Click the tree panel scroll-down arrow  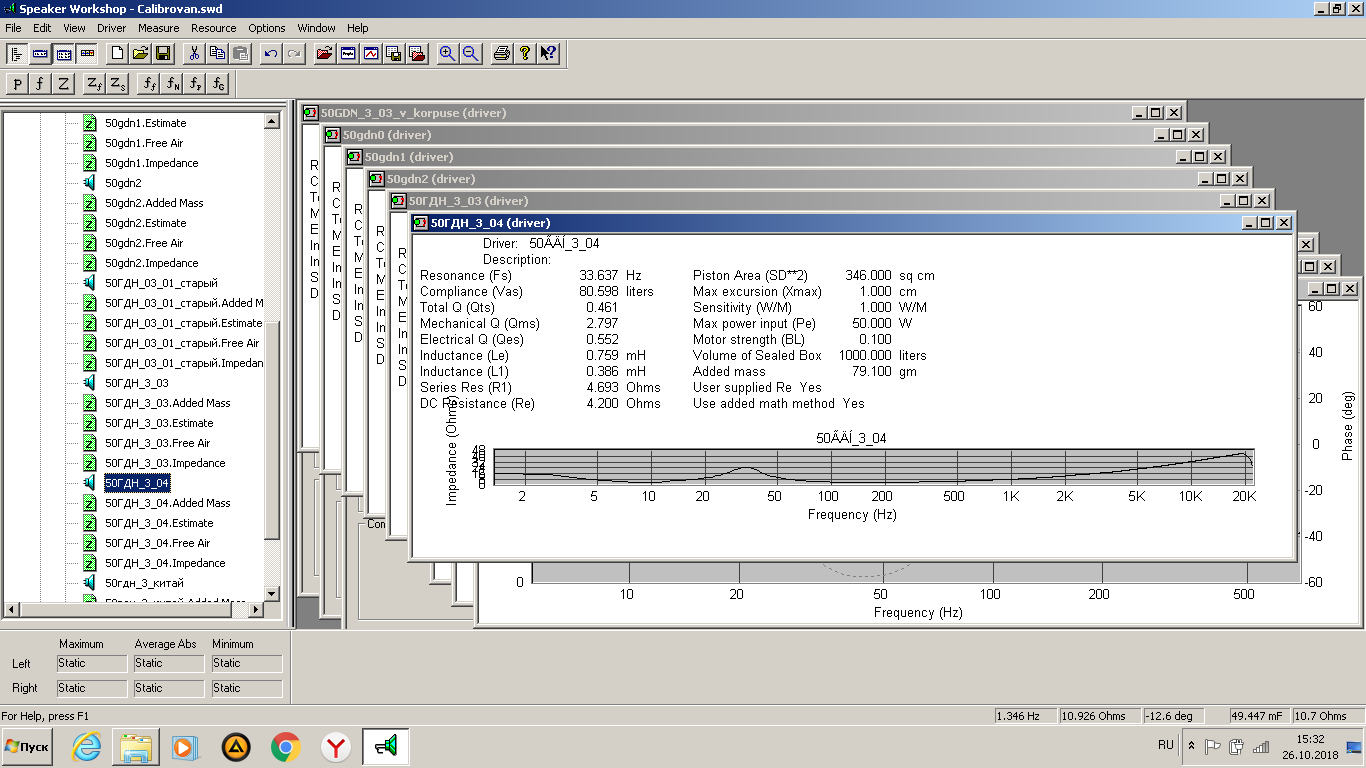[272, 591]
